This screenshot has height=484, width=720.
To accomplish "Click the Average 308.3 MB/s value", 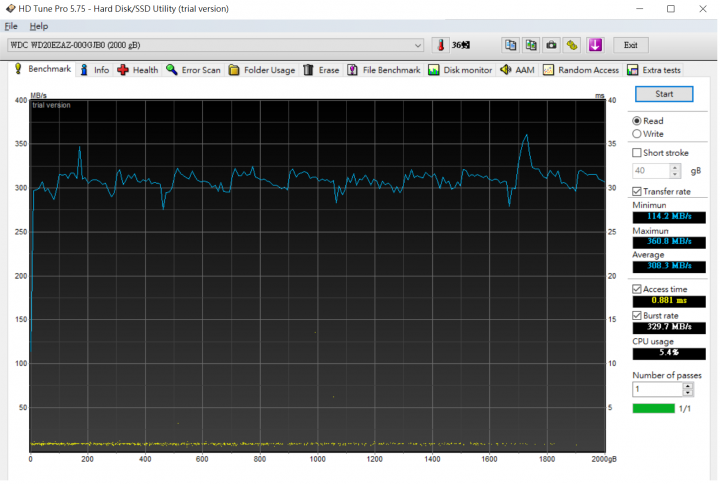I will coord(670,267).
